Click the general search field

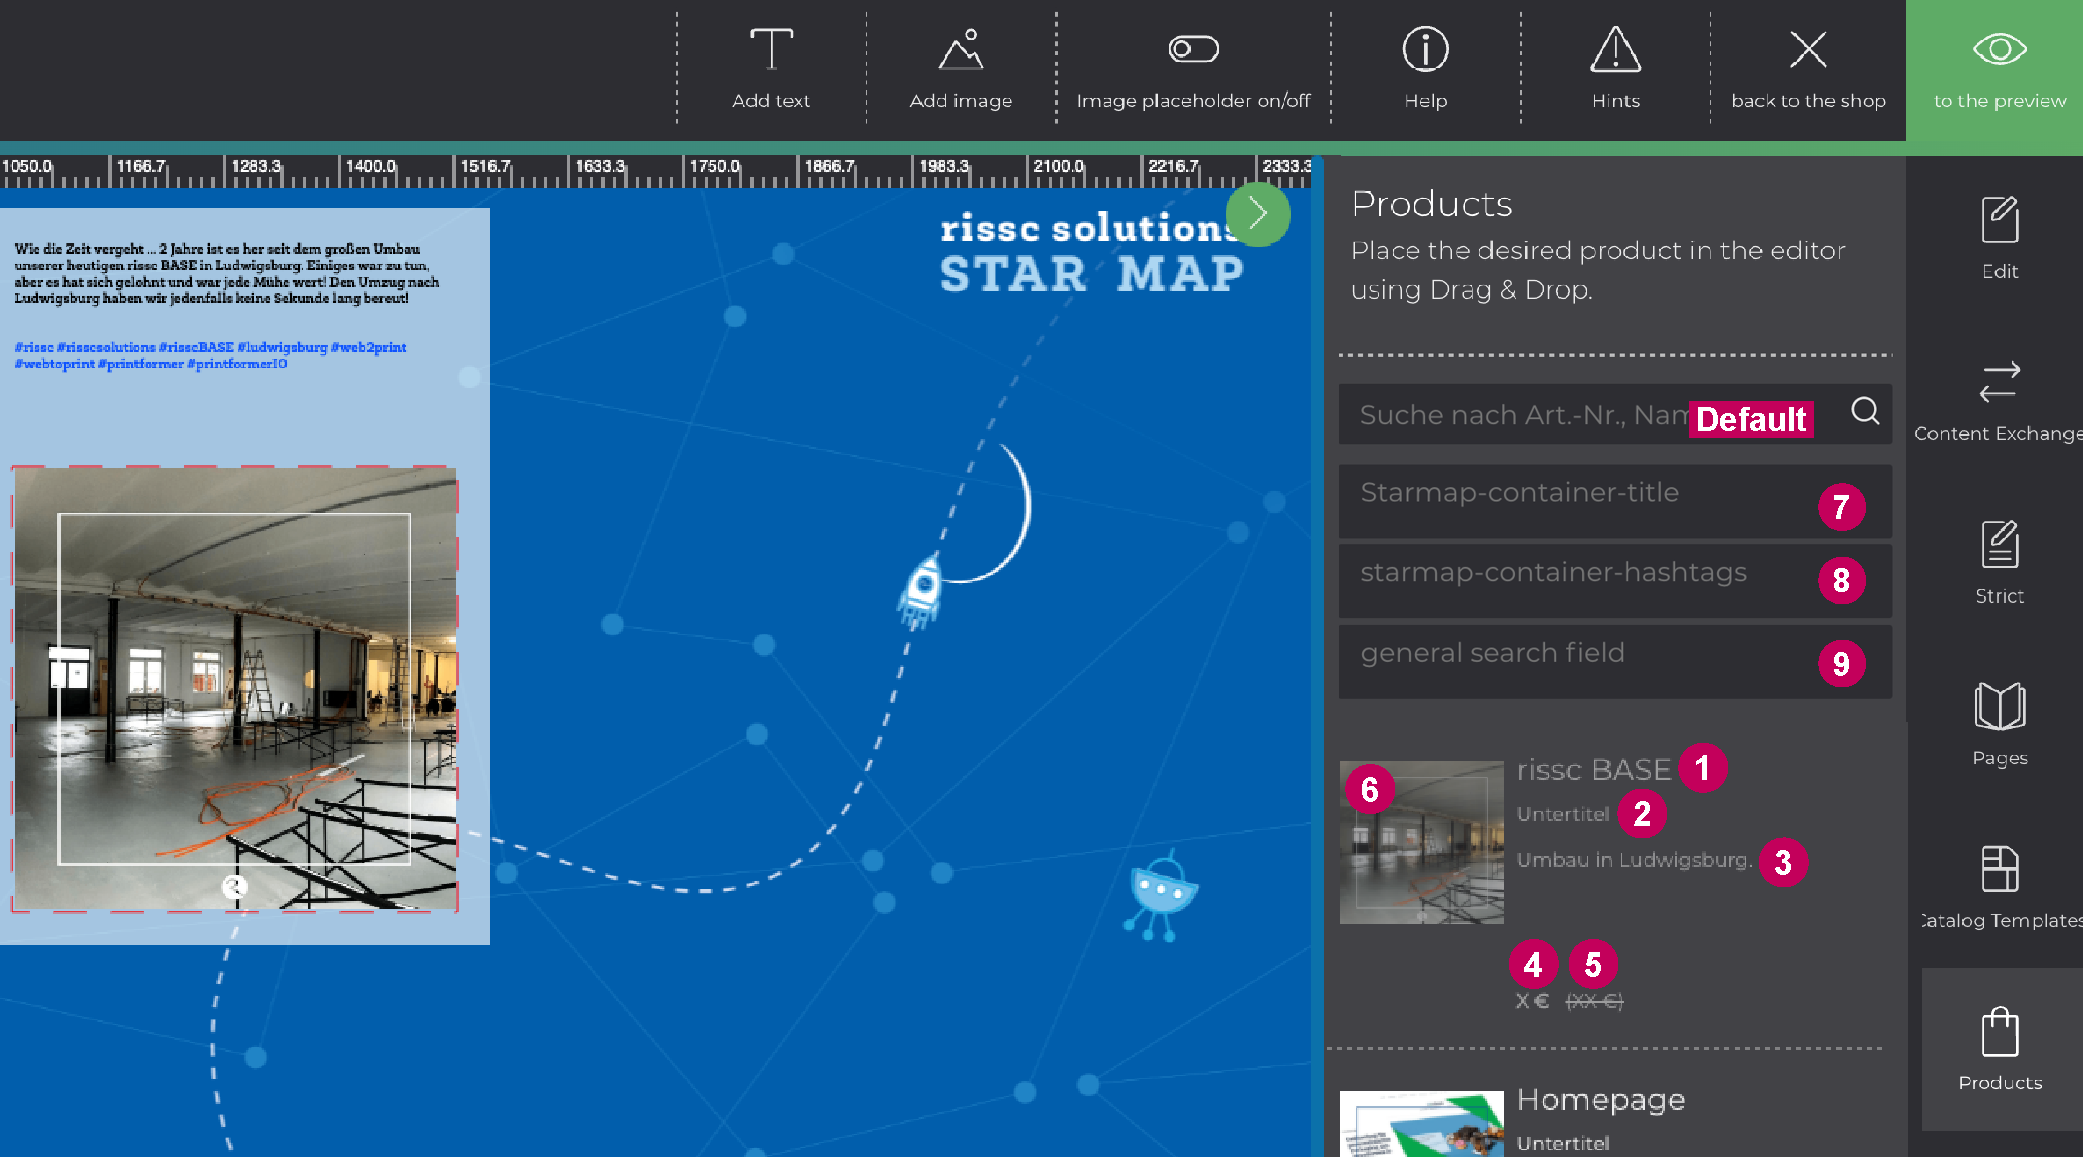click(x=1580, y=661)
